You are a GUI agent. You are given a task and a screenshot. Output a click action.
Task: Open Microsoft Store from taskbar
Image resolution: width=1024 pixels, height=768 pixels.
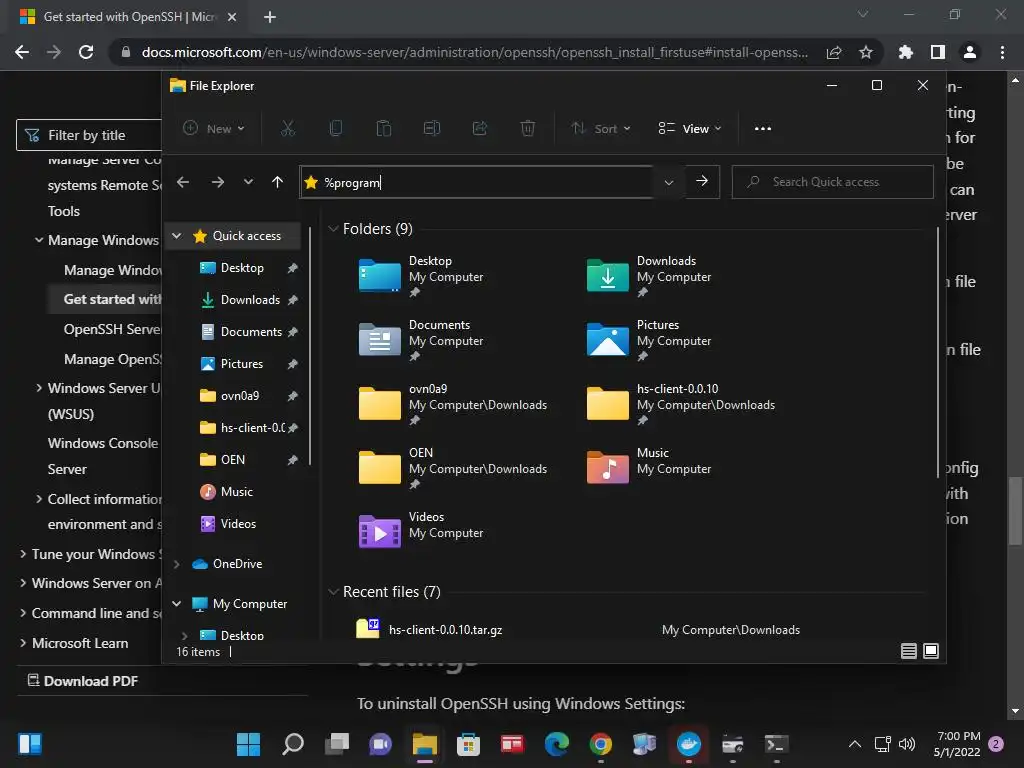click(x=468, y=744)
